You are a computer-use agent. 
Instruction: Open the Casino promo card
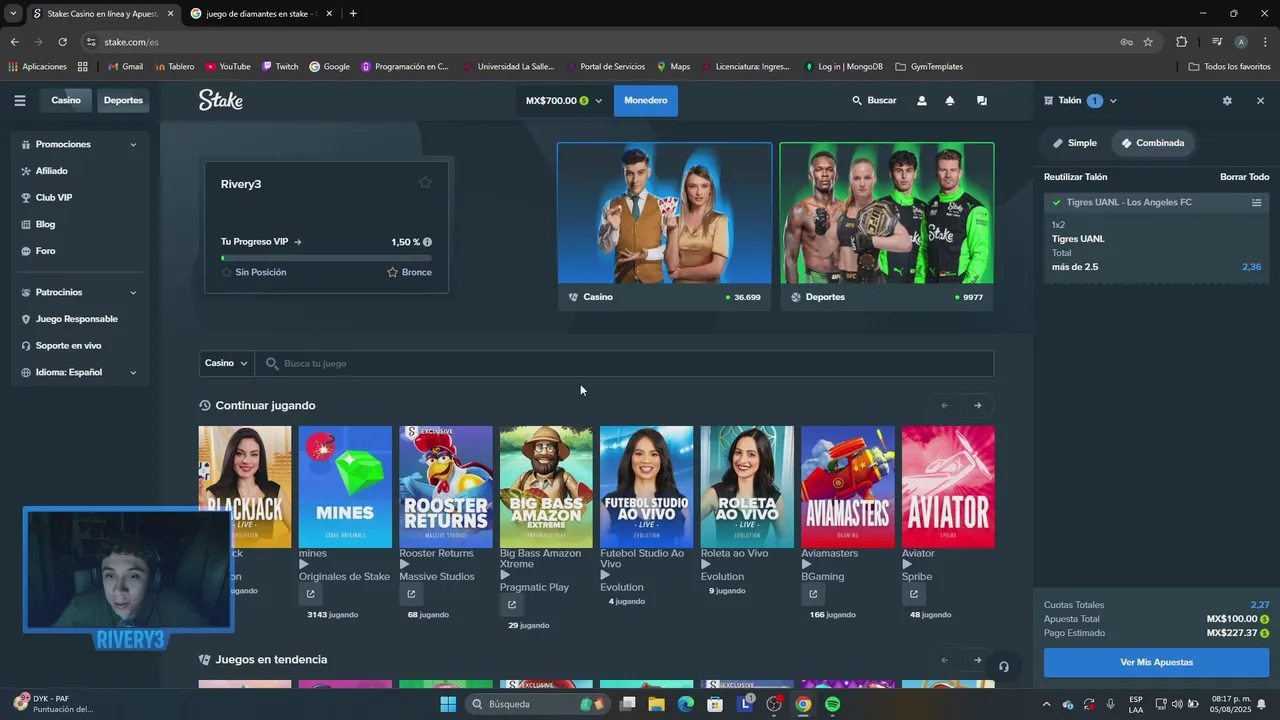click(665, 226)
